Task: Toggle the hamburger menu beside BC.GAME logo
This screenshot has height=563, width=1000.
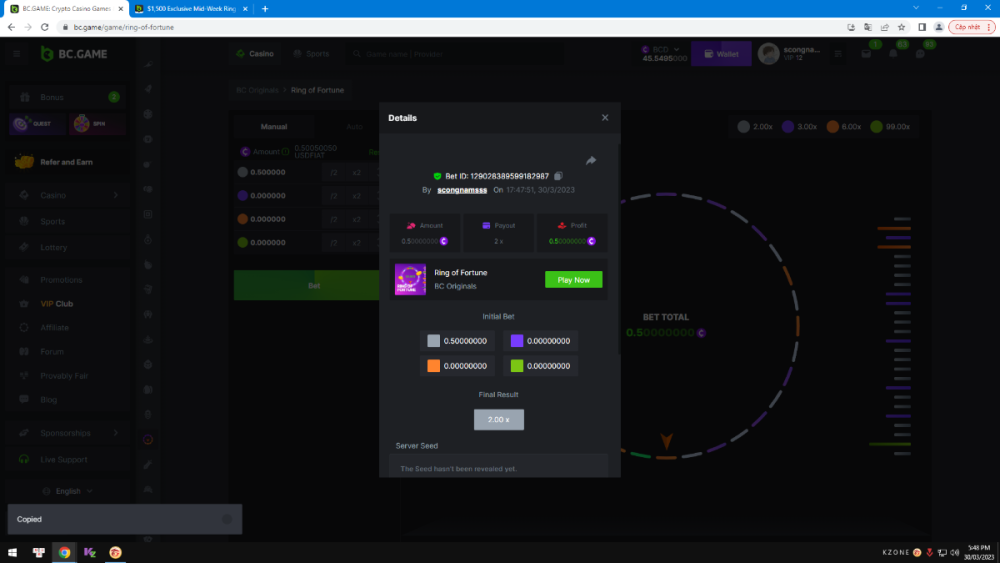Action: click(x=17, y=54)
